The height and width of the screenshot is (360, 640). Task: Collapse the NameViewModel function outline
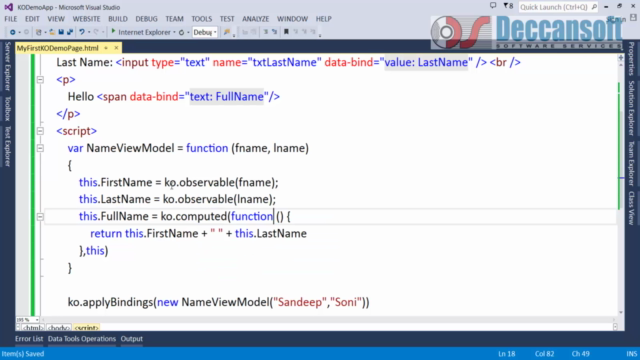[x=40, y=148]
